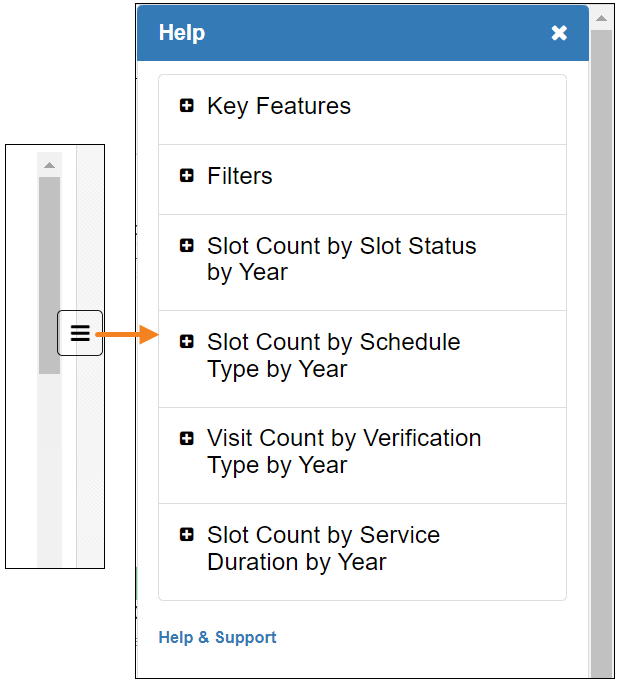Follow the Help & Support link
The image size is (618, 682).
[x=217, y=637]
